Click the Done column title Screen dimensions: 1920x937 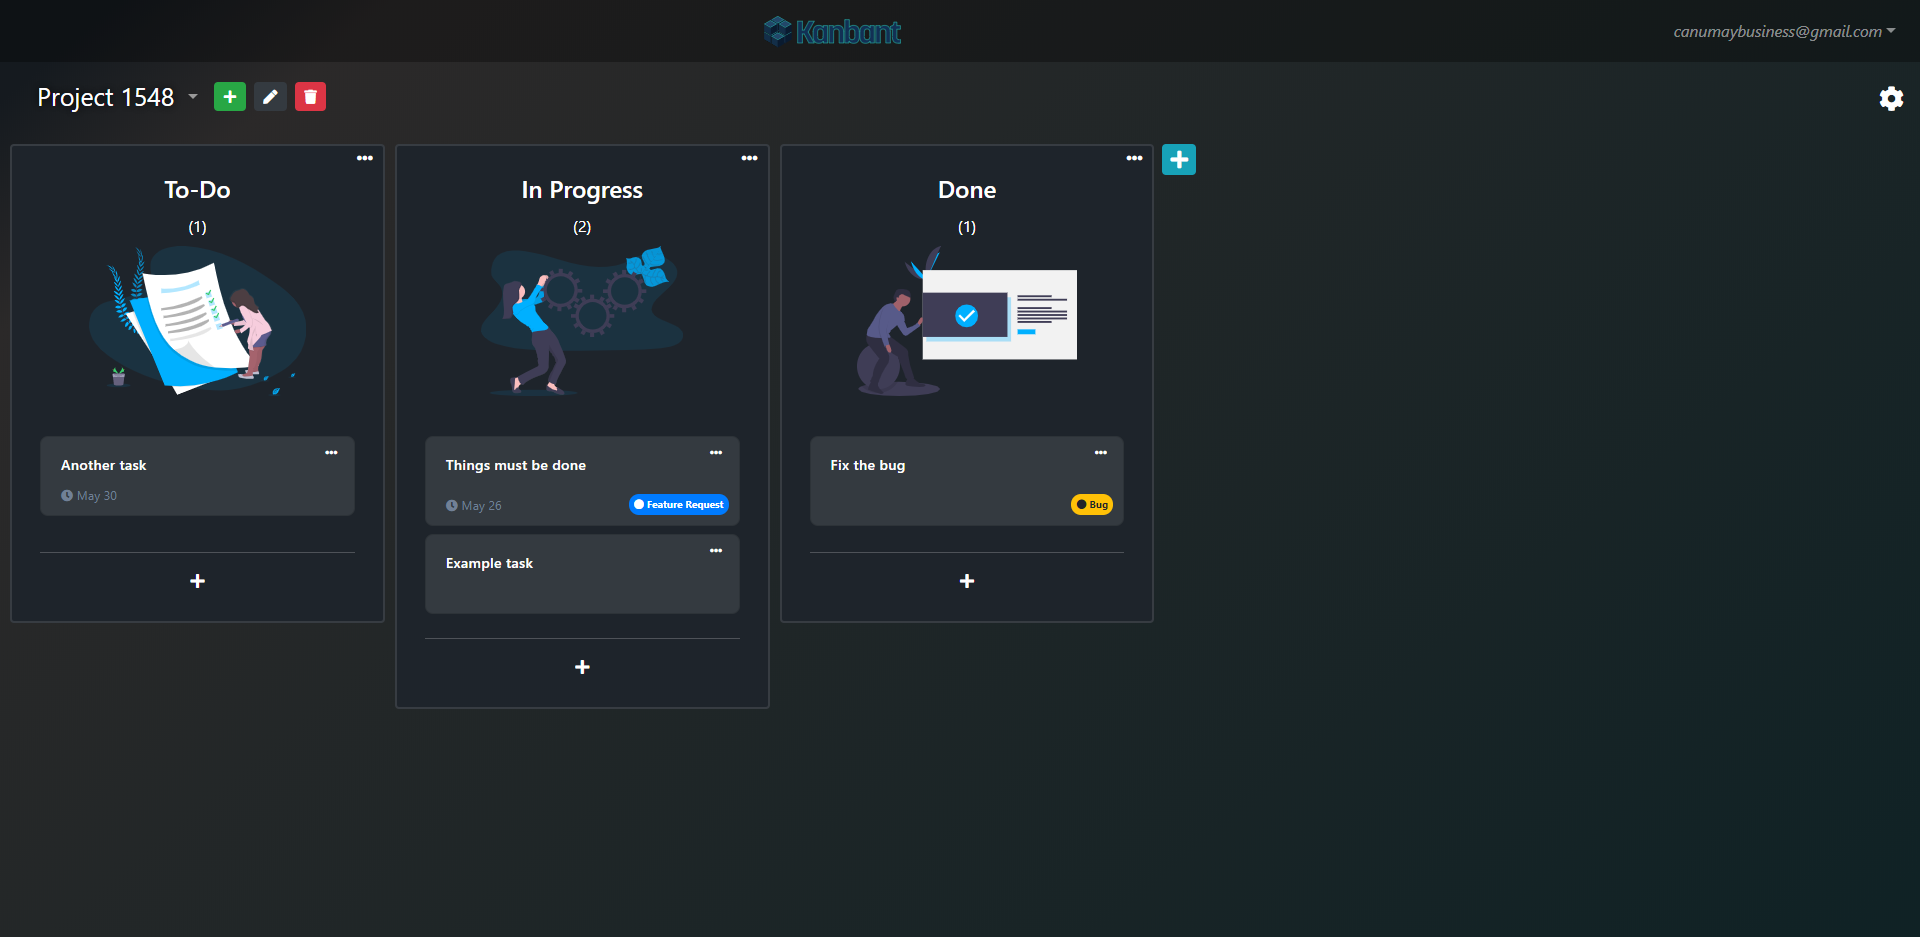click(x=967, y=190)
